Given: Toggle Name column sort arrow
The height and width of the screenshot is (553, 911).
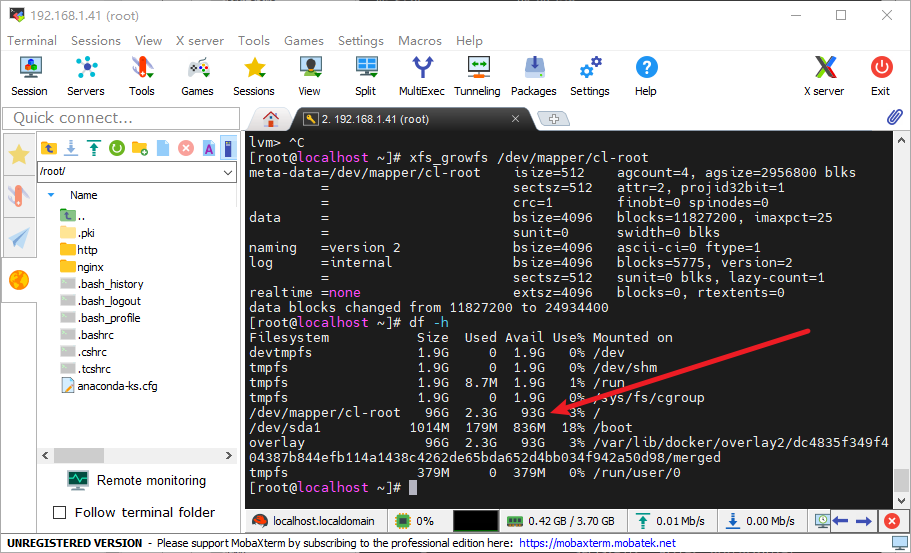Looking at the screenshot, I should [x=51, y=195].
